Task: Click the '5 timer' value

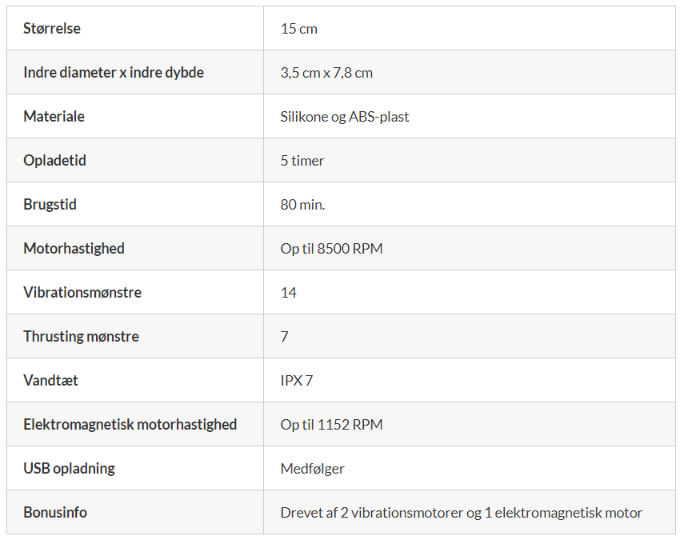Action: coord(302,160)
